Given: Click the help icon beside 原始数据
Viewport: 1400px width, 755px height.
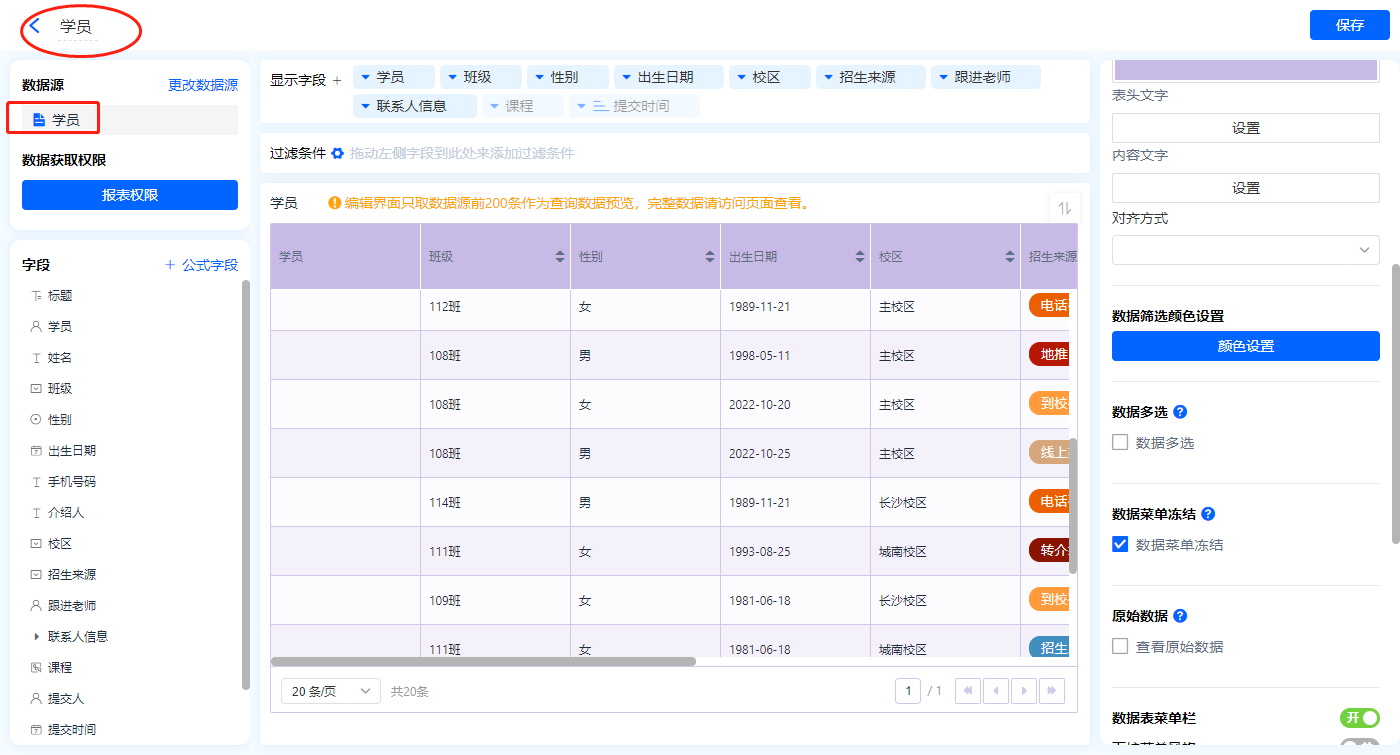Looking at the screenshot, I should (x=1180, y=616).
